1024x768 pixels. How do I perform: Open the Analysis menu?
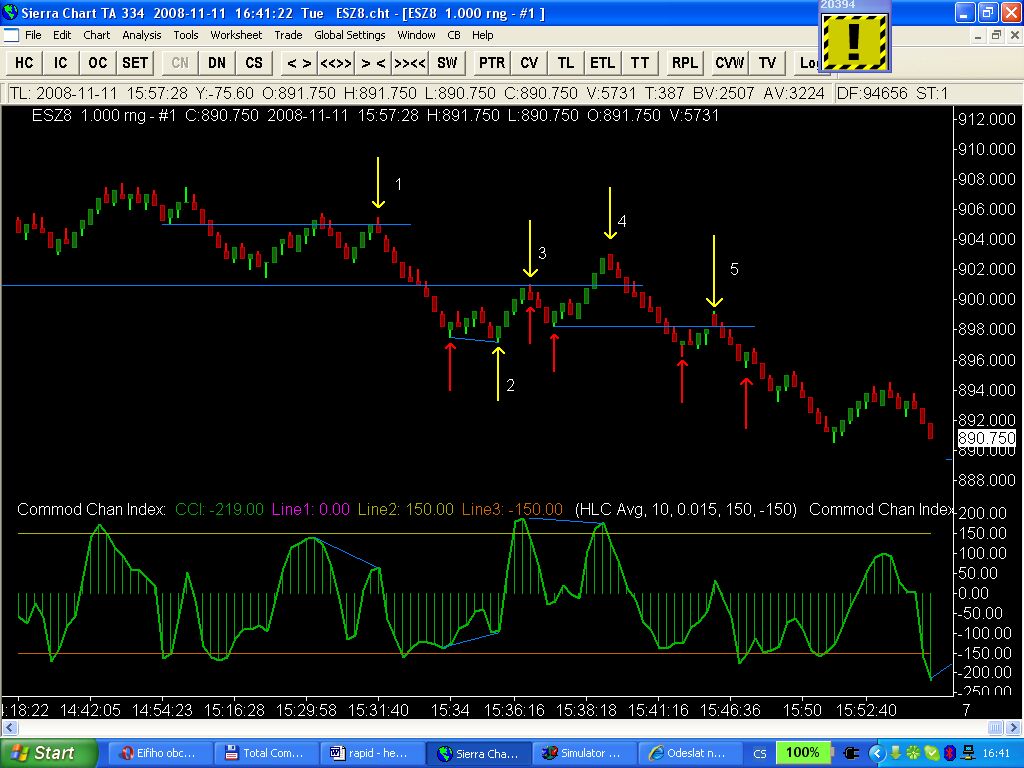point(142,35)
